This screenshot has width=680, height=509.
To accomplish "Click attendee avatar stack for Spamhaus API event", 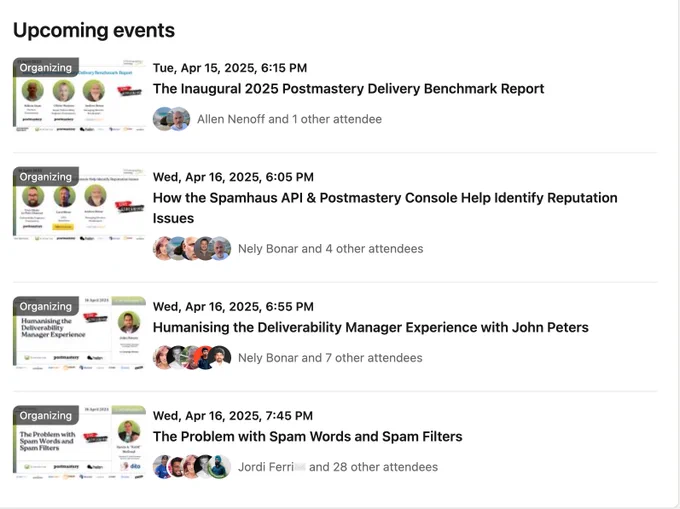I will click(192, 249).
